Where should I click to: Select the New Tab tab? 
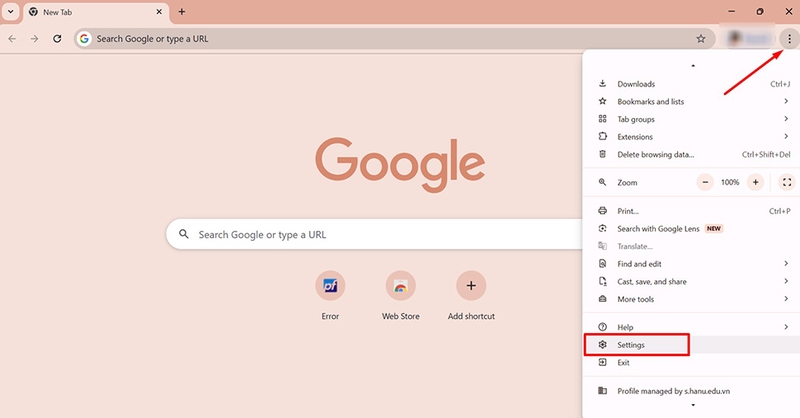coord(96,12)
